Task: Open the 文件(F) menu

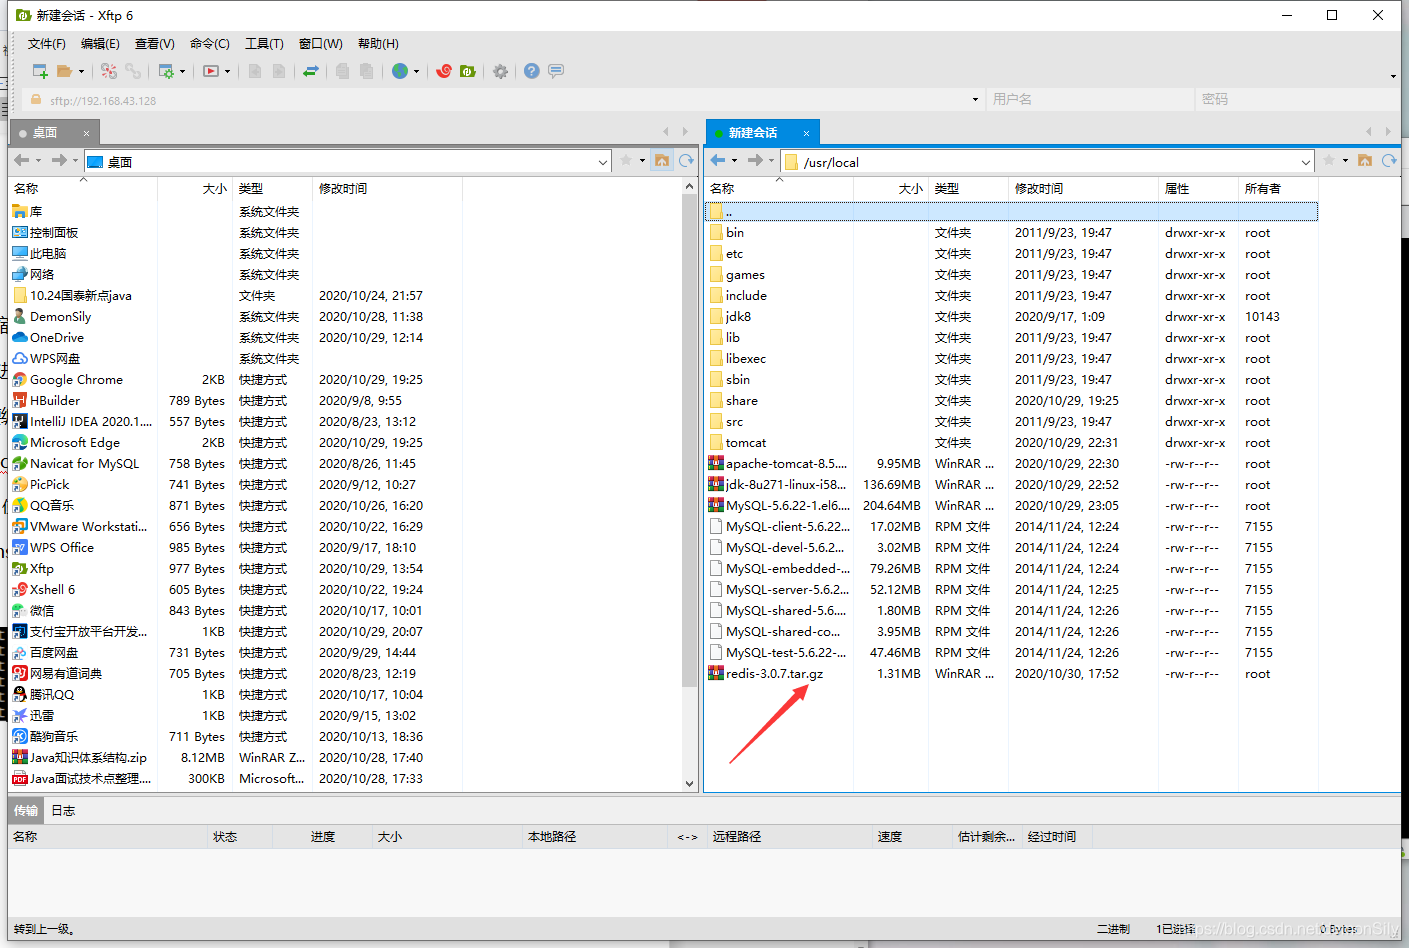Action: 46,44
